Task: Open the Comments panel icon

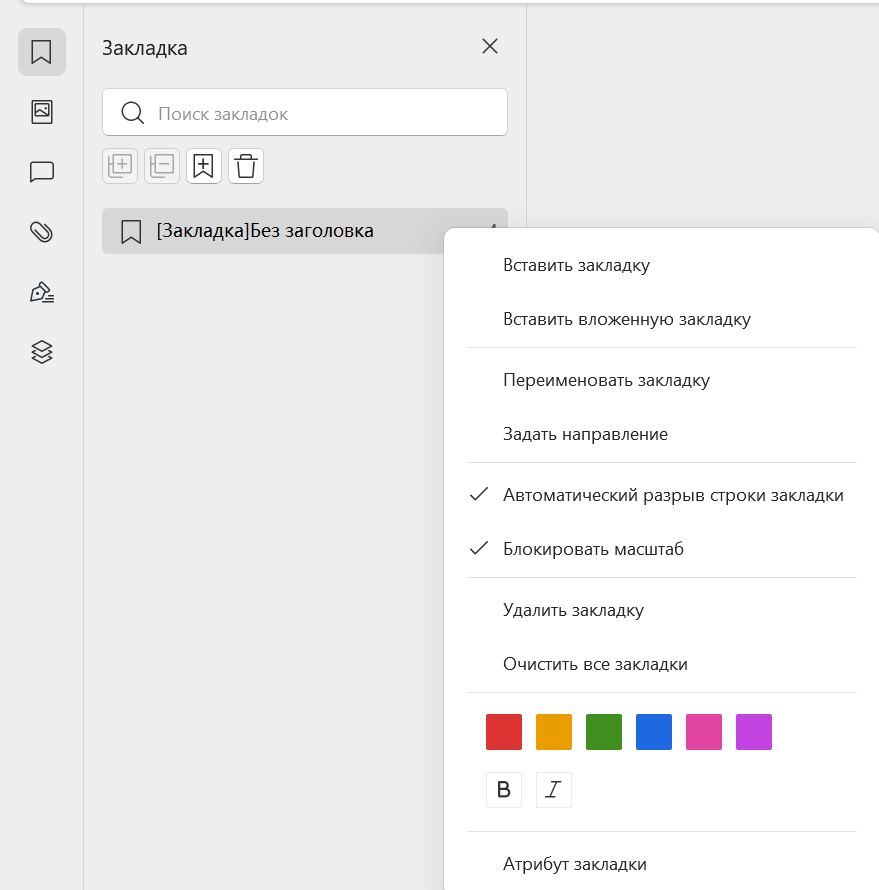Action: coord(41,172)
